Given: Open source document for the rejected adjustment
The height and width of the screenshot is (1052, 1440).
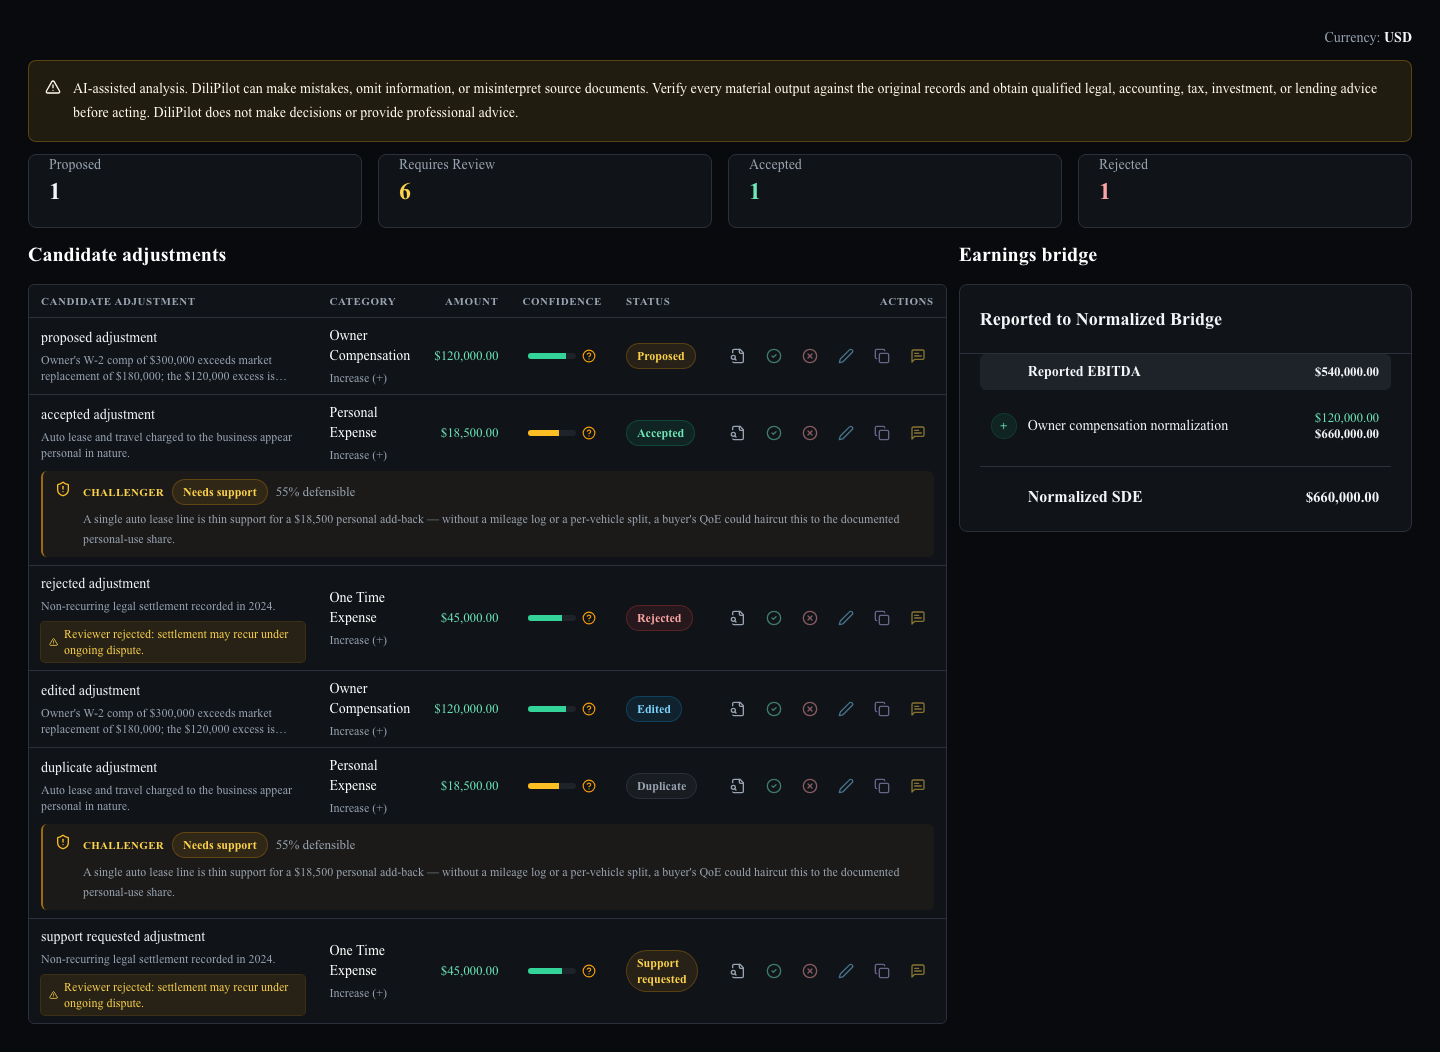Looking at the screenshot, I should click(738, 618).
